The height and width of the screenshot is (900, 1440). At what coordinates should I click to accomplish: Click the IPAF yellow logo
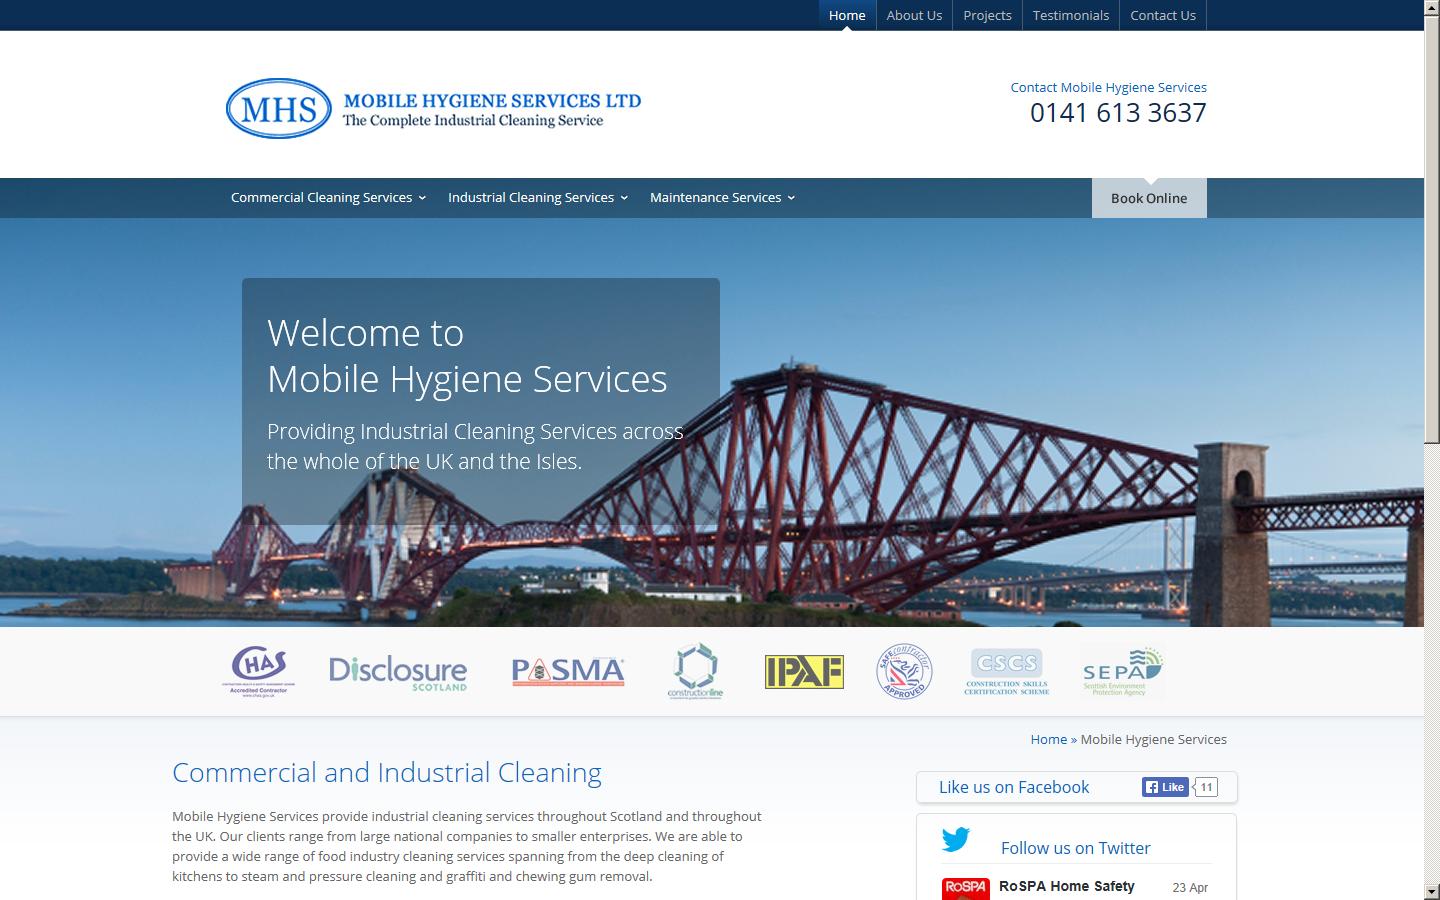pyautogui.click(x=804, y=671)
